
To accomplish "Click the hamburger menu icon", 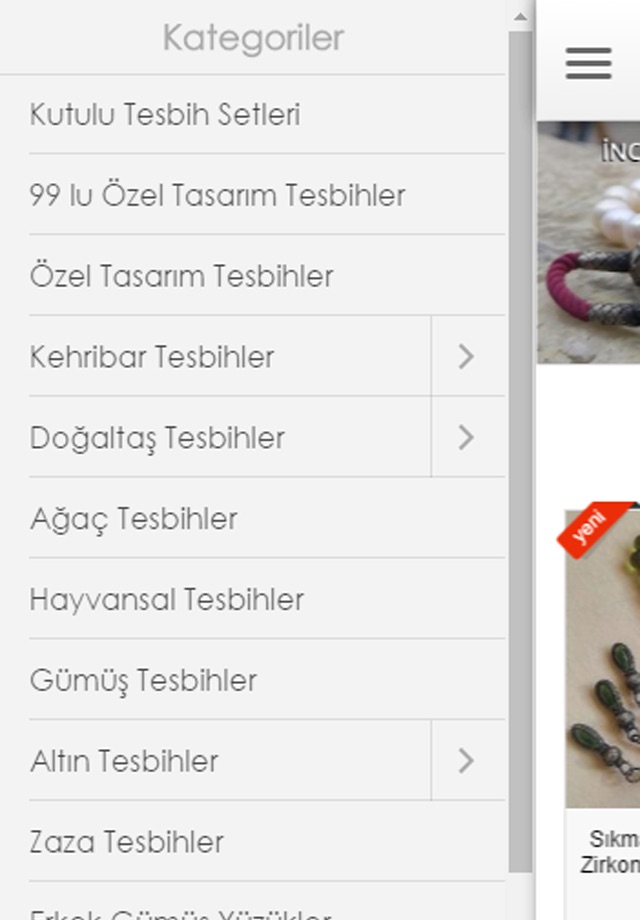I will coord(588,63).
